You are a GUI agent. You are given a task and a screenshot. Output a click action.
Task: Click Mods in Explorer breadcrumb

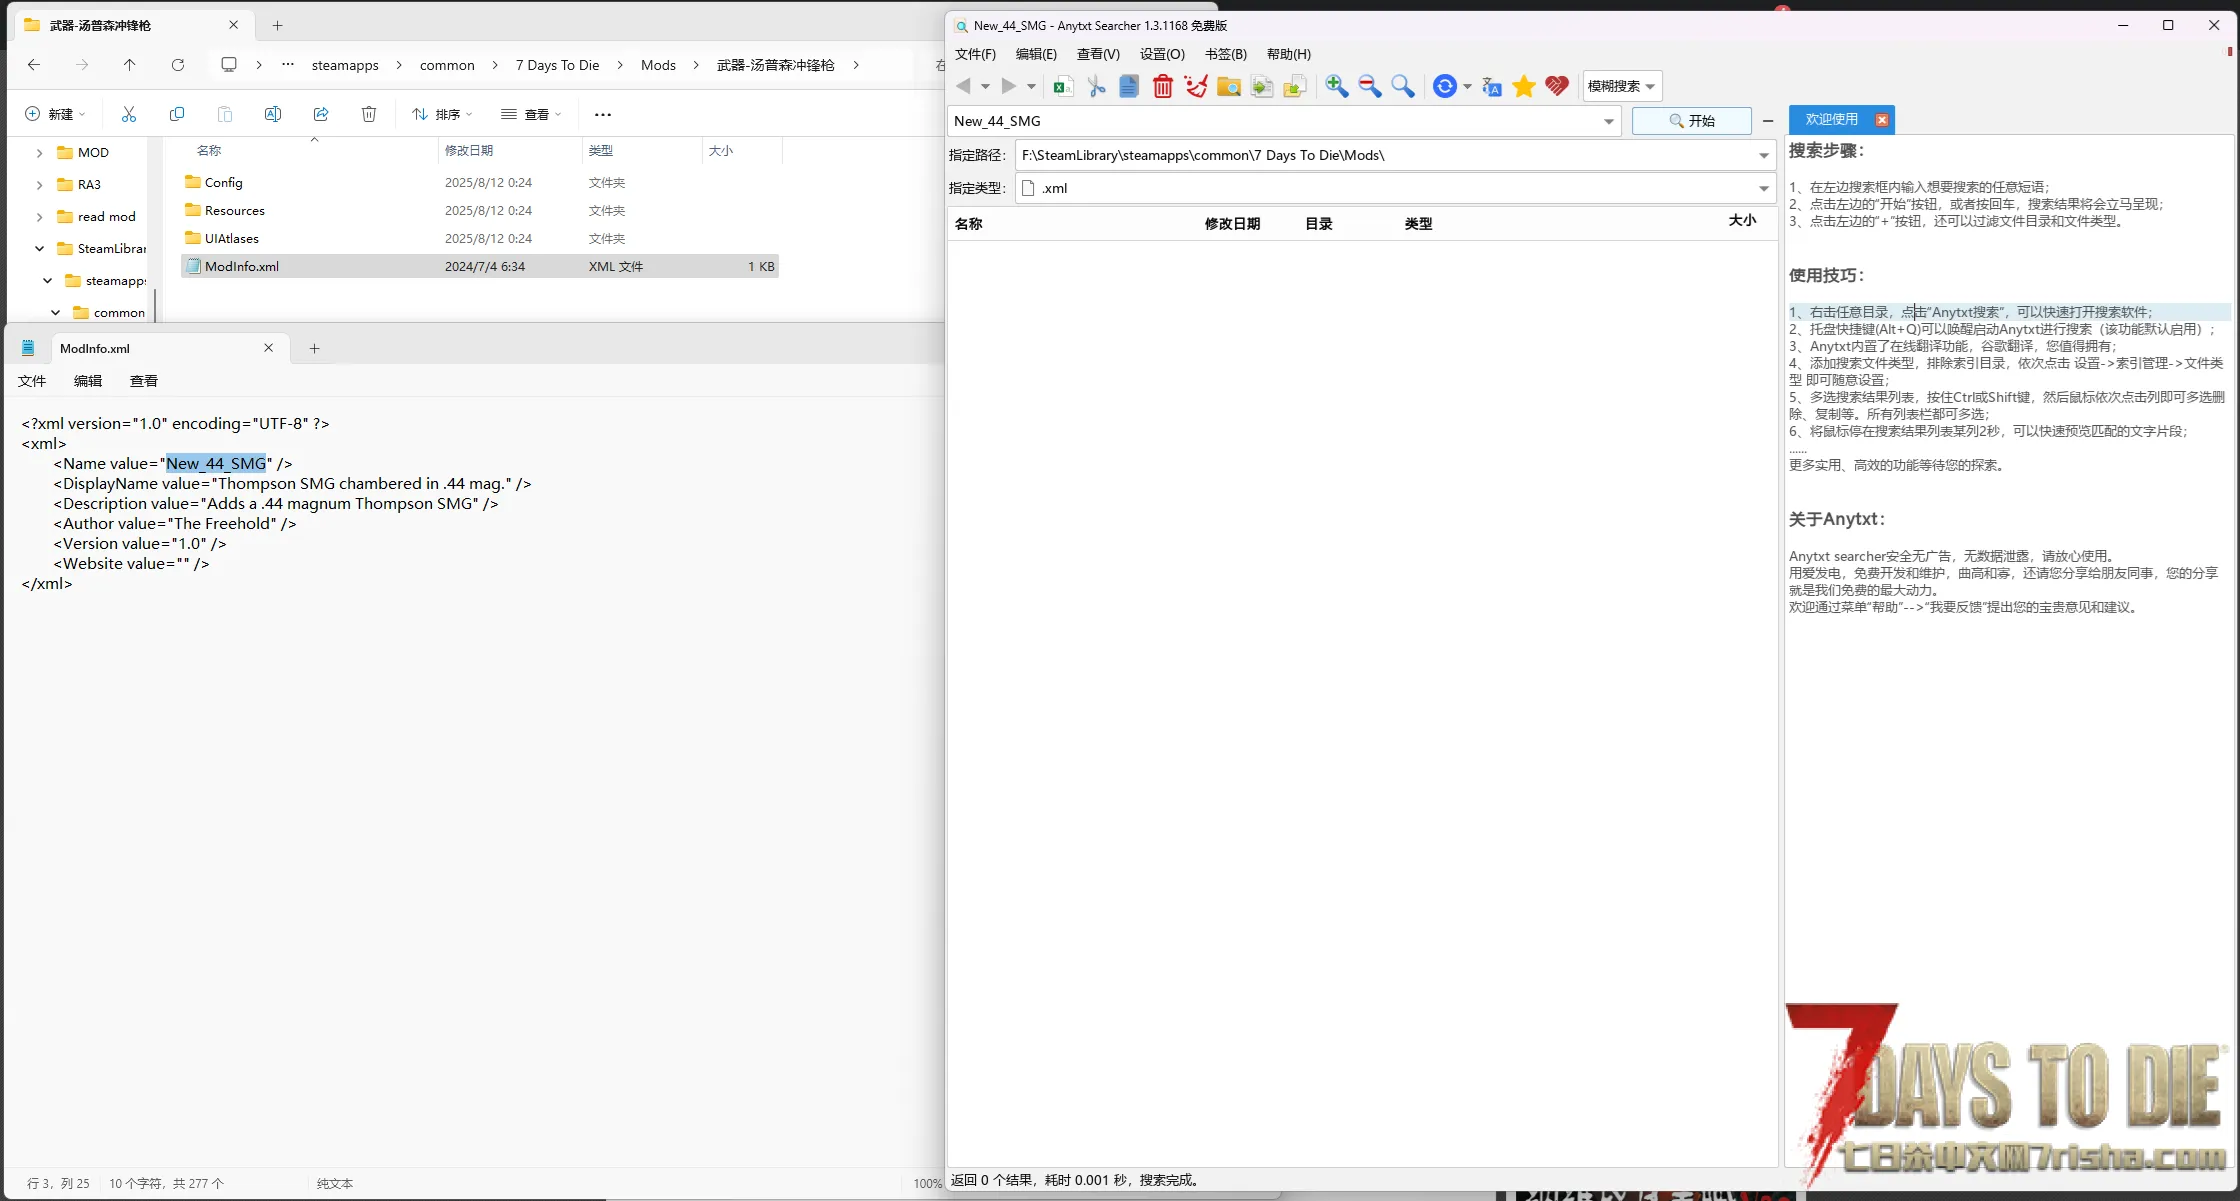658,65
